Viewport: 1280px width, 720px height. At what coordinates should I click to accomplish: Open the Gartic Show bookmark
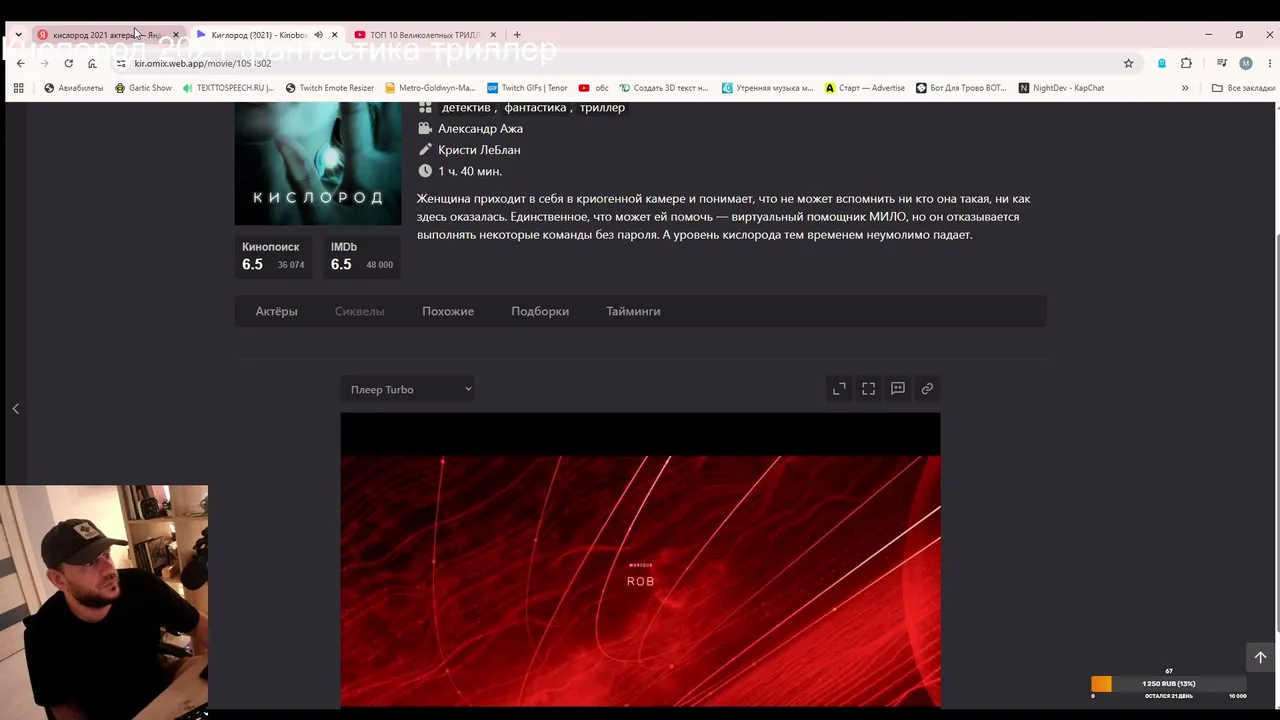tap(143, 88)
